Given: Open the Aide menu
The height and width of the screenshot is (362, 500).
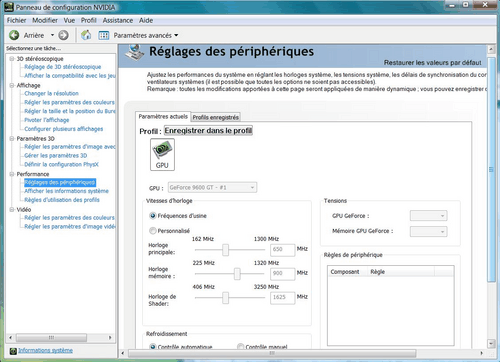Looking at the screenshot, I should [x=146, y=20].
